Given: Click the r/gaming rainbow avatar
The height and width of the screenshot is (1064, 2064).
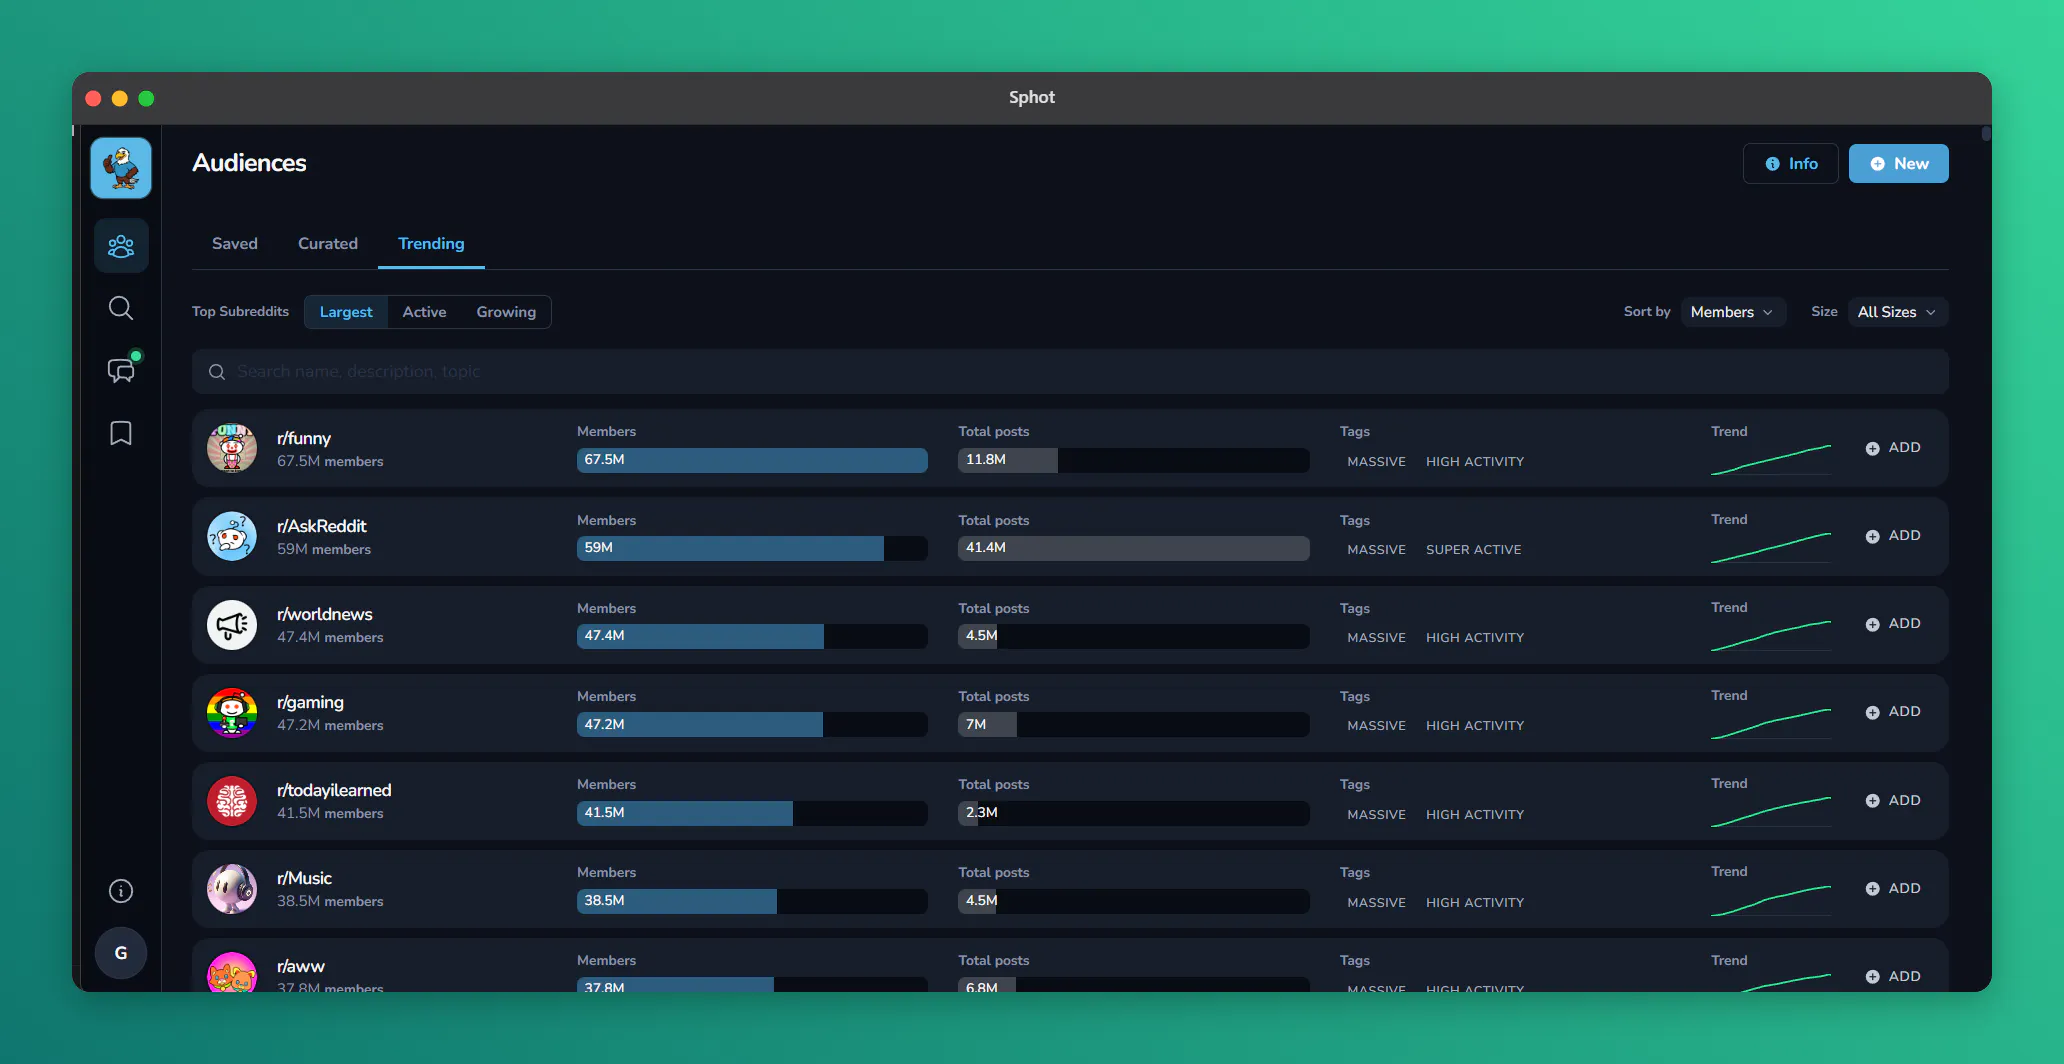Looking at the screenshot, I should tap(232, 713).
